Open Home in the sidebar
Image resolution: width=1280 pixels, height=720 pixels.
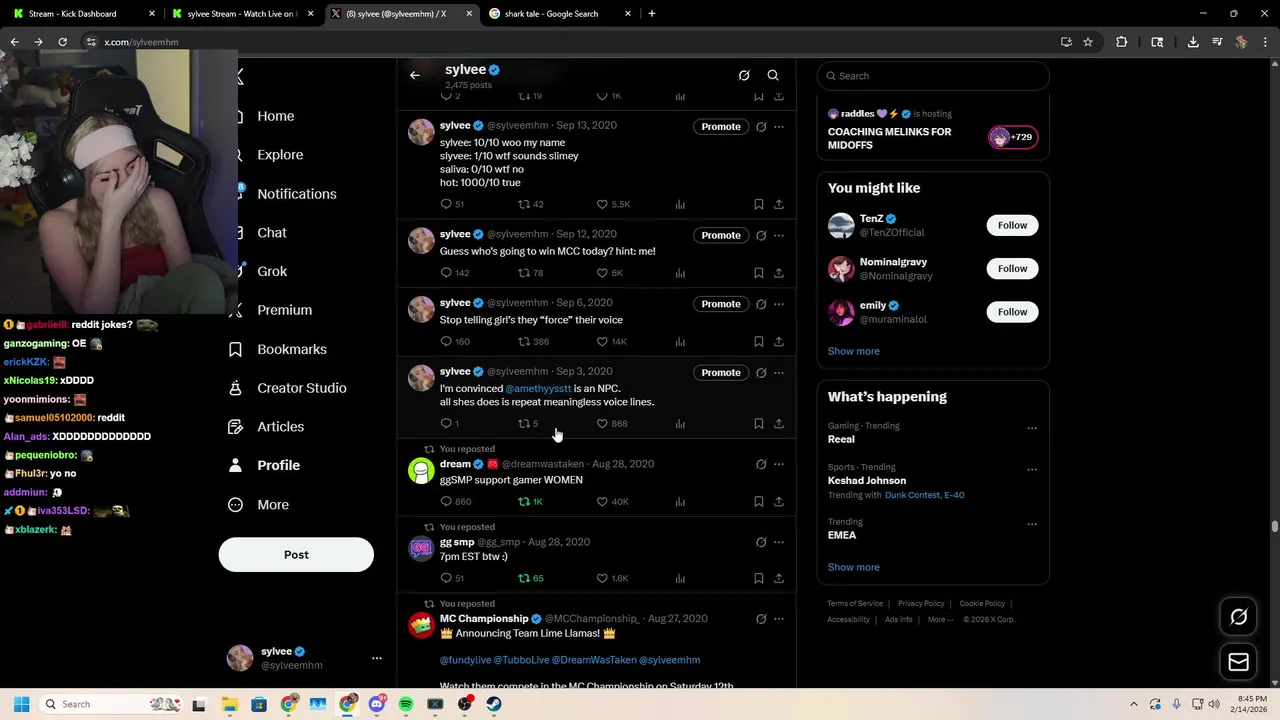click(275, 116)
